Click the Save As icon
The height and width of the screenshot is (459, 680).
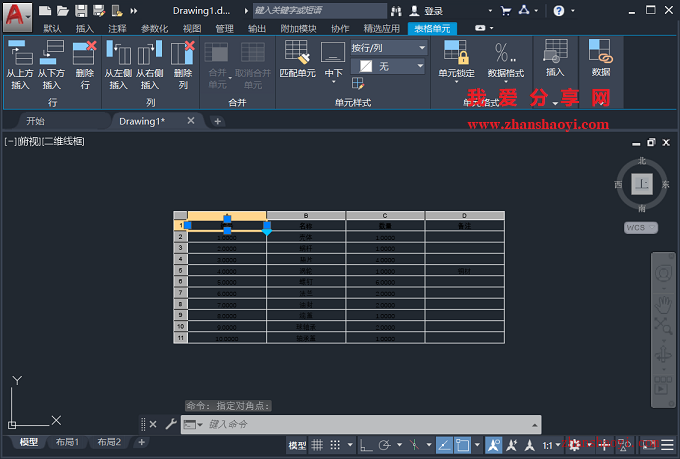tap(99, 11)
